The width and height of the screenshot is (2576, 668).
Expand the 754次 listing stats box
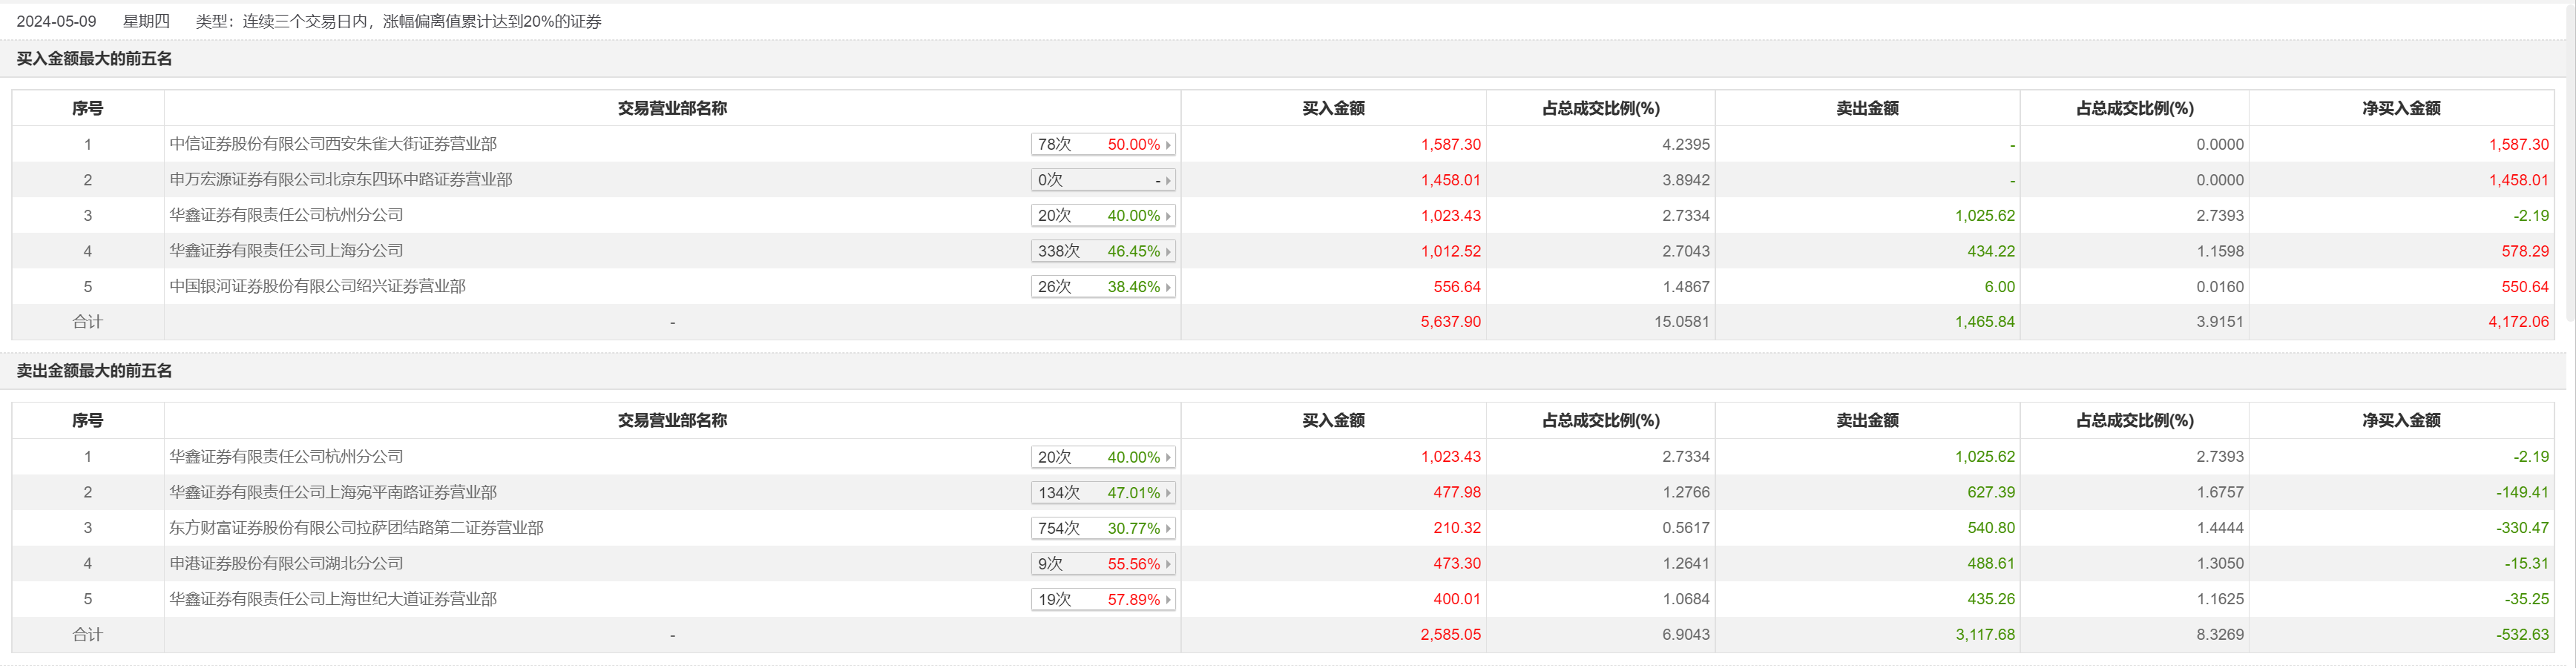[x=1100, y=529]
